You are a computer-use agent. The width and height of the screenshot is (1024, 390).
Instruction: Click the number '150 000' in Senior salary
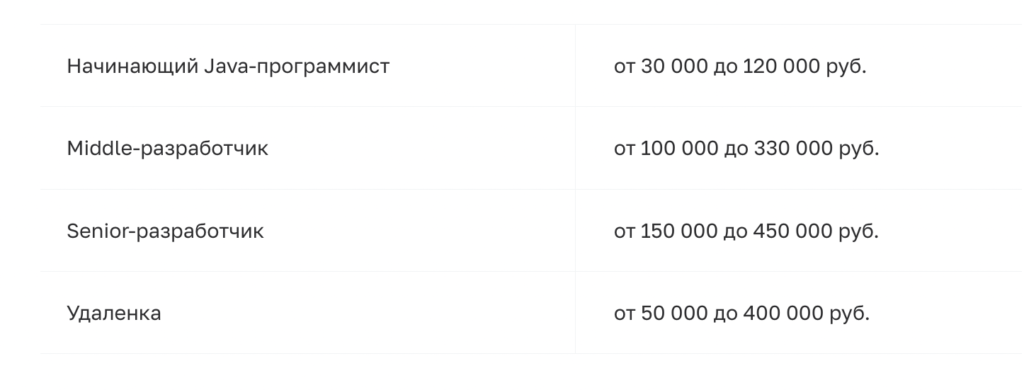[679, 231]
